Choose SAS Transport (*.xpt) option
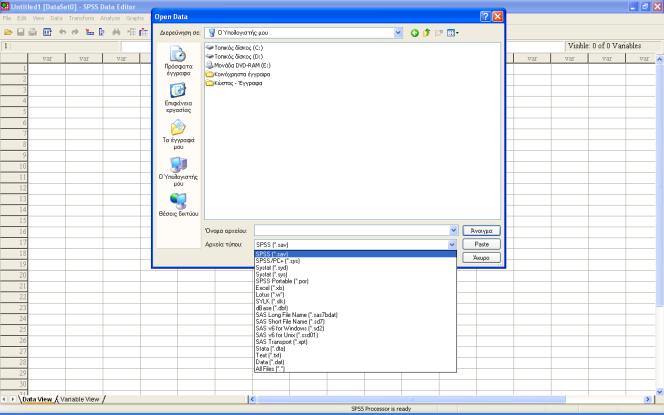Viewport: 664px width, 415px height. (355, 342)
